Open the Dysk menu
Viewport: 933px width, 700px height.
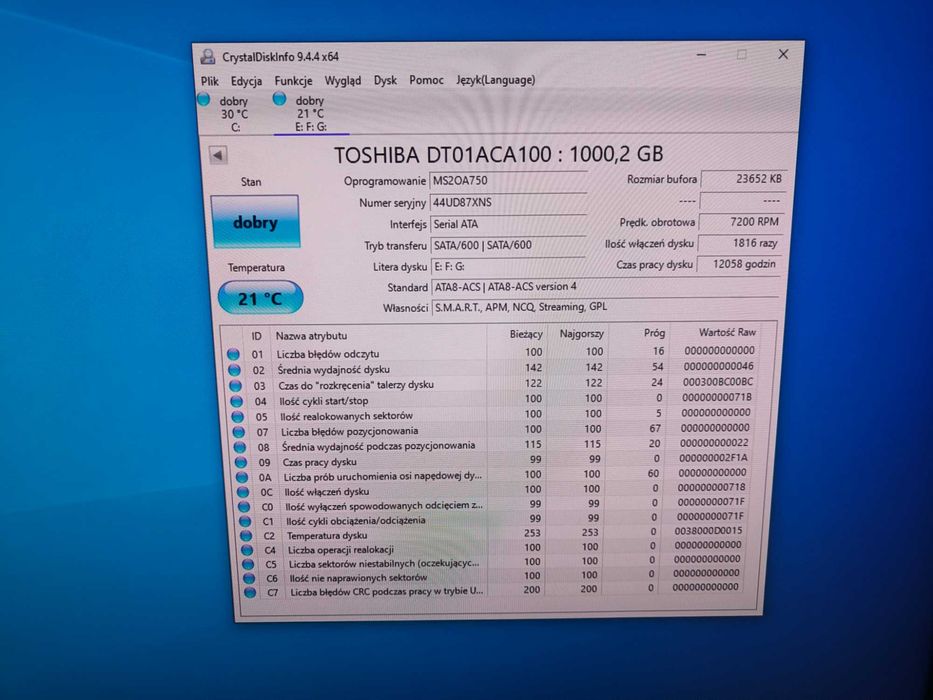coord(385,80)
